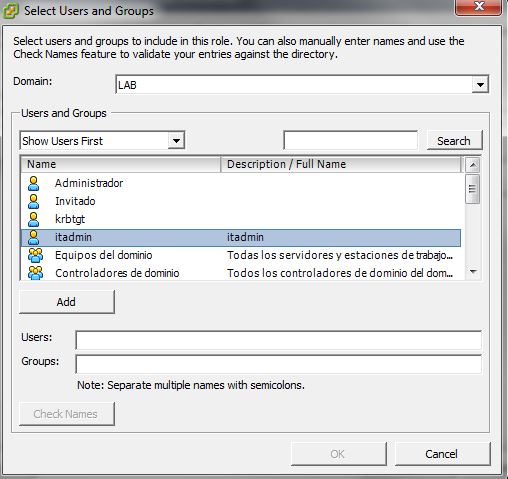Select the krbtgt user row
The height and width of the screenshot is (479, 508).
click(241, 219)
